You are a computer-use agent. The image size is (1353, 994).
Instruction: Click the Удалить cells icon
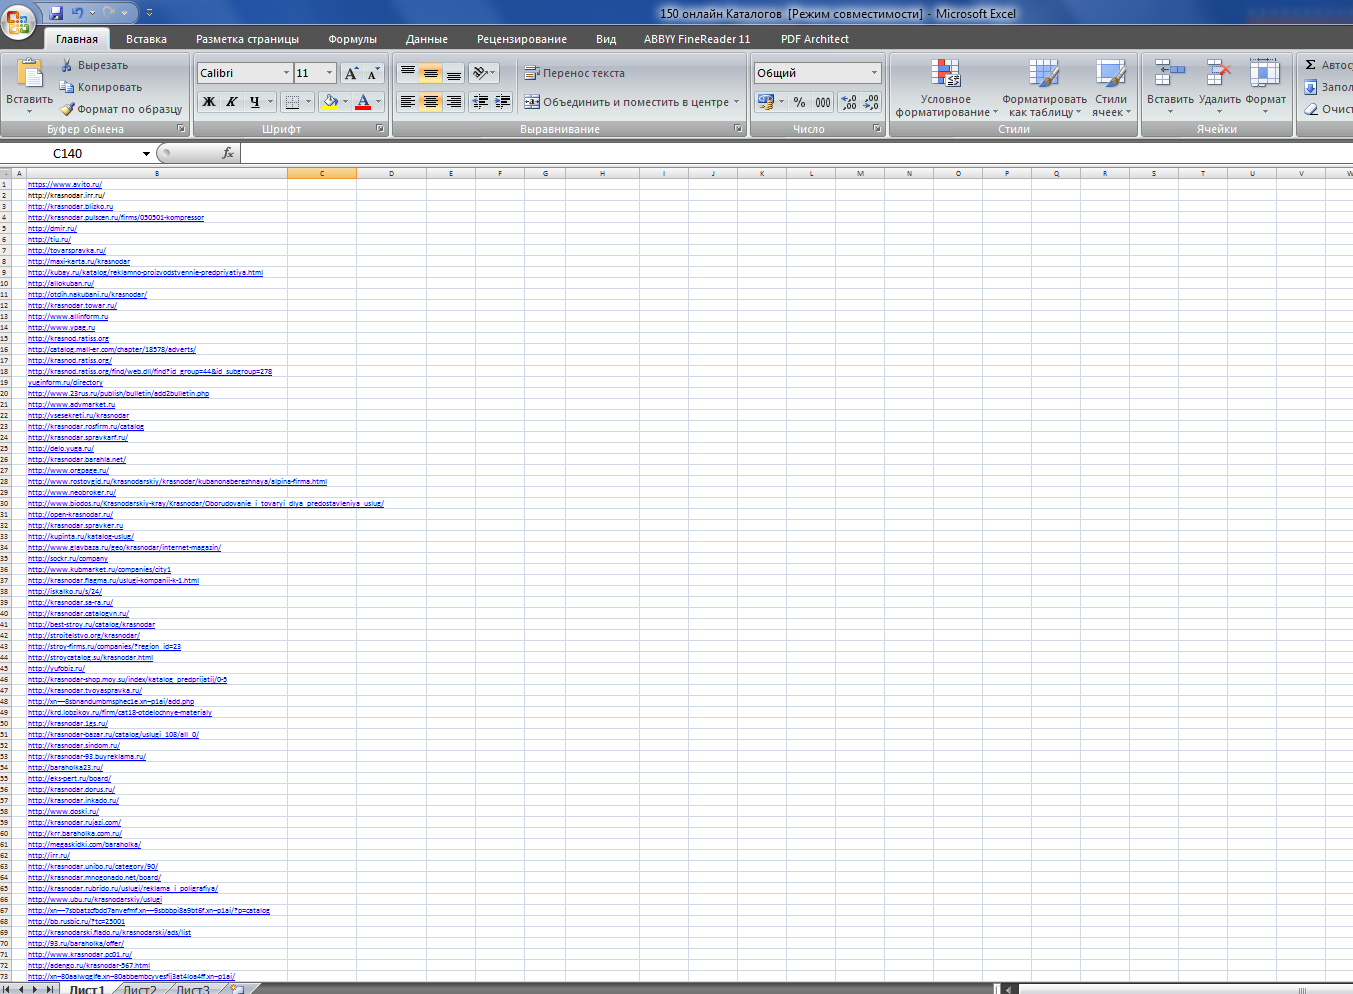click(1219, 74)
